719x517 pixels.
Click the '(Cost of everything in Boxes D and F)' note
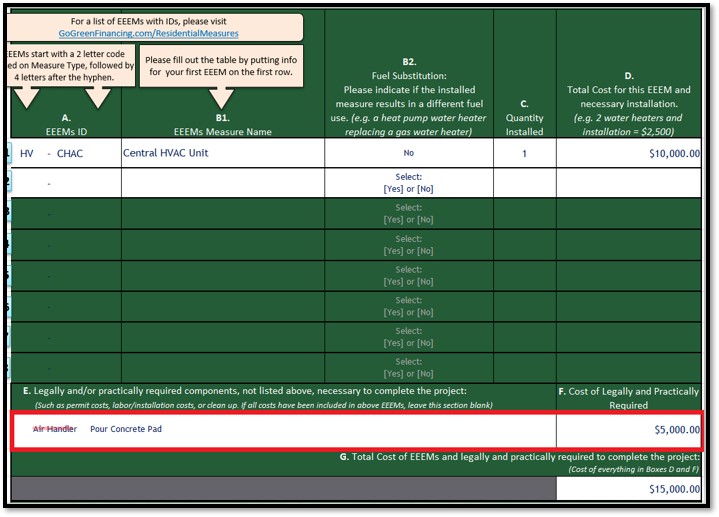coord(634,469)
